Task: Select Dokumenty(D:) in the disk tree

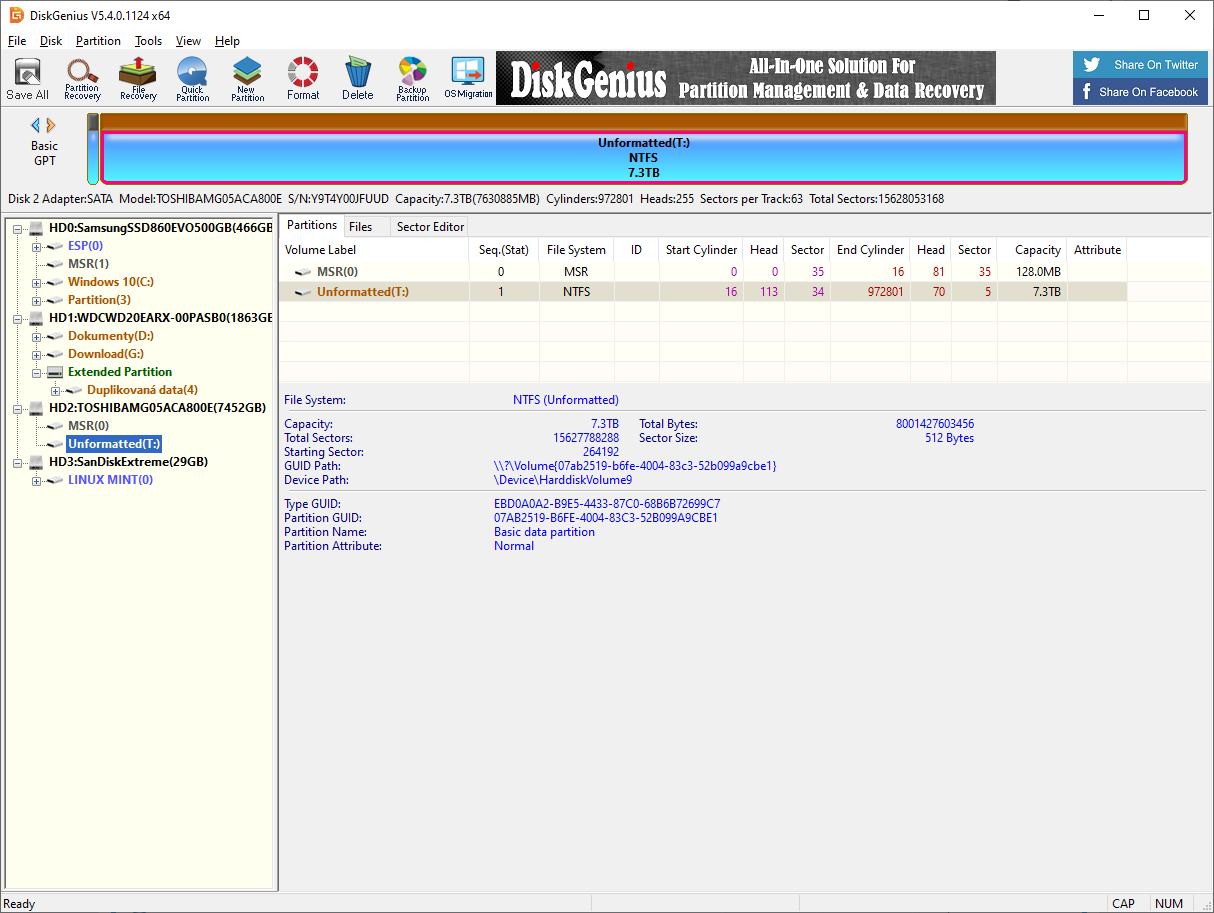Action: (110, 336)
